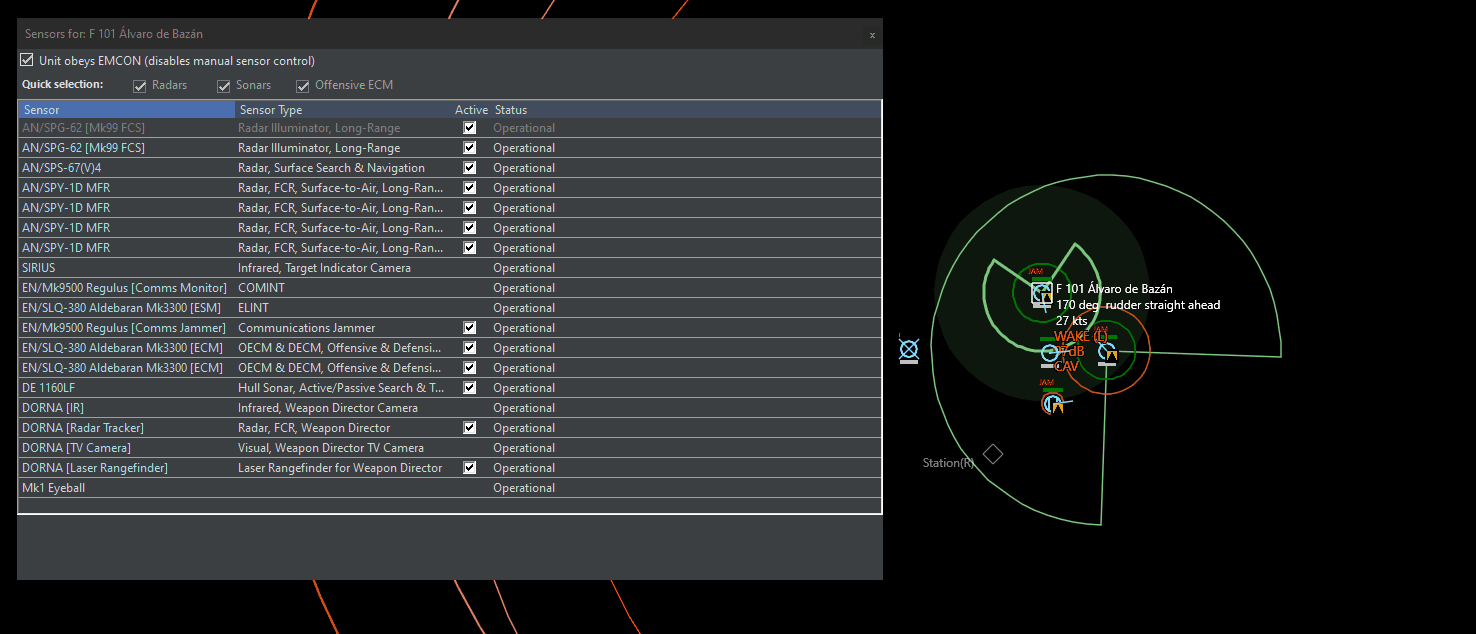Viewport: 1476px width, 634px height.
Task: Select EN/SLQ-380 Aldebaran Mk3300 [ESM] row
Action: pos(450,308)
